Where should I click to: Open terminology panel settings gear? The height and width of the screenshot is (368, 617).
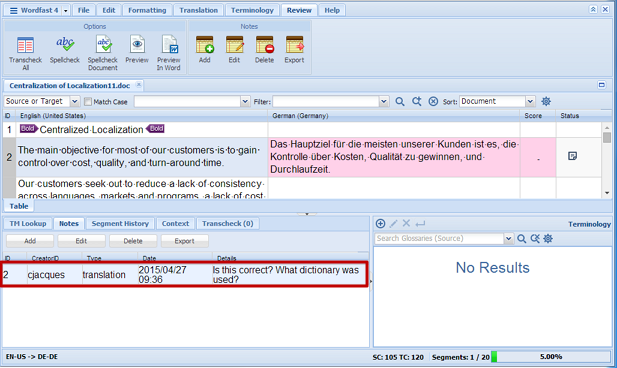coord(548,239)
